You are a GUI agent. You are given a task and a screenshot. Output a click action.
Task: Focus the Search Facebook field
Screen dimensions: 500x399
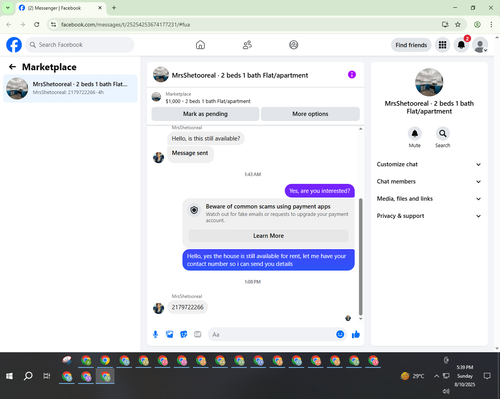click(80, 45)
